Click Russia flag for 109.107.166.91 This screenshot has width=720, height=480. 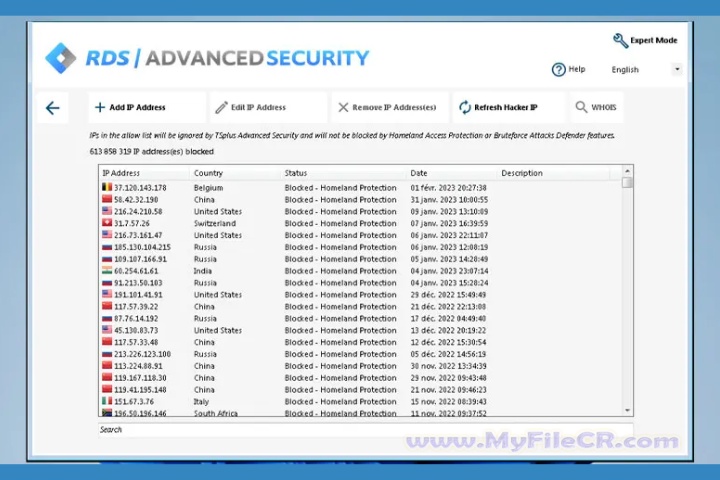107,259
